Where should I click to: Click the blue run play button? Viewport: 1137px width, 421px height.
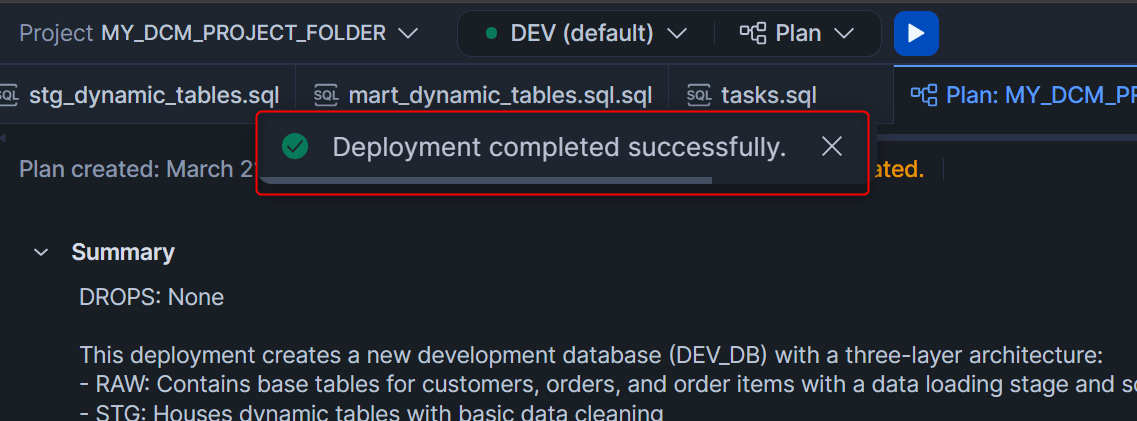click(x=916, y=33)
